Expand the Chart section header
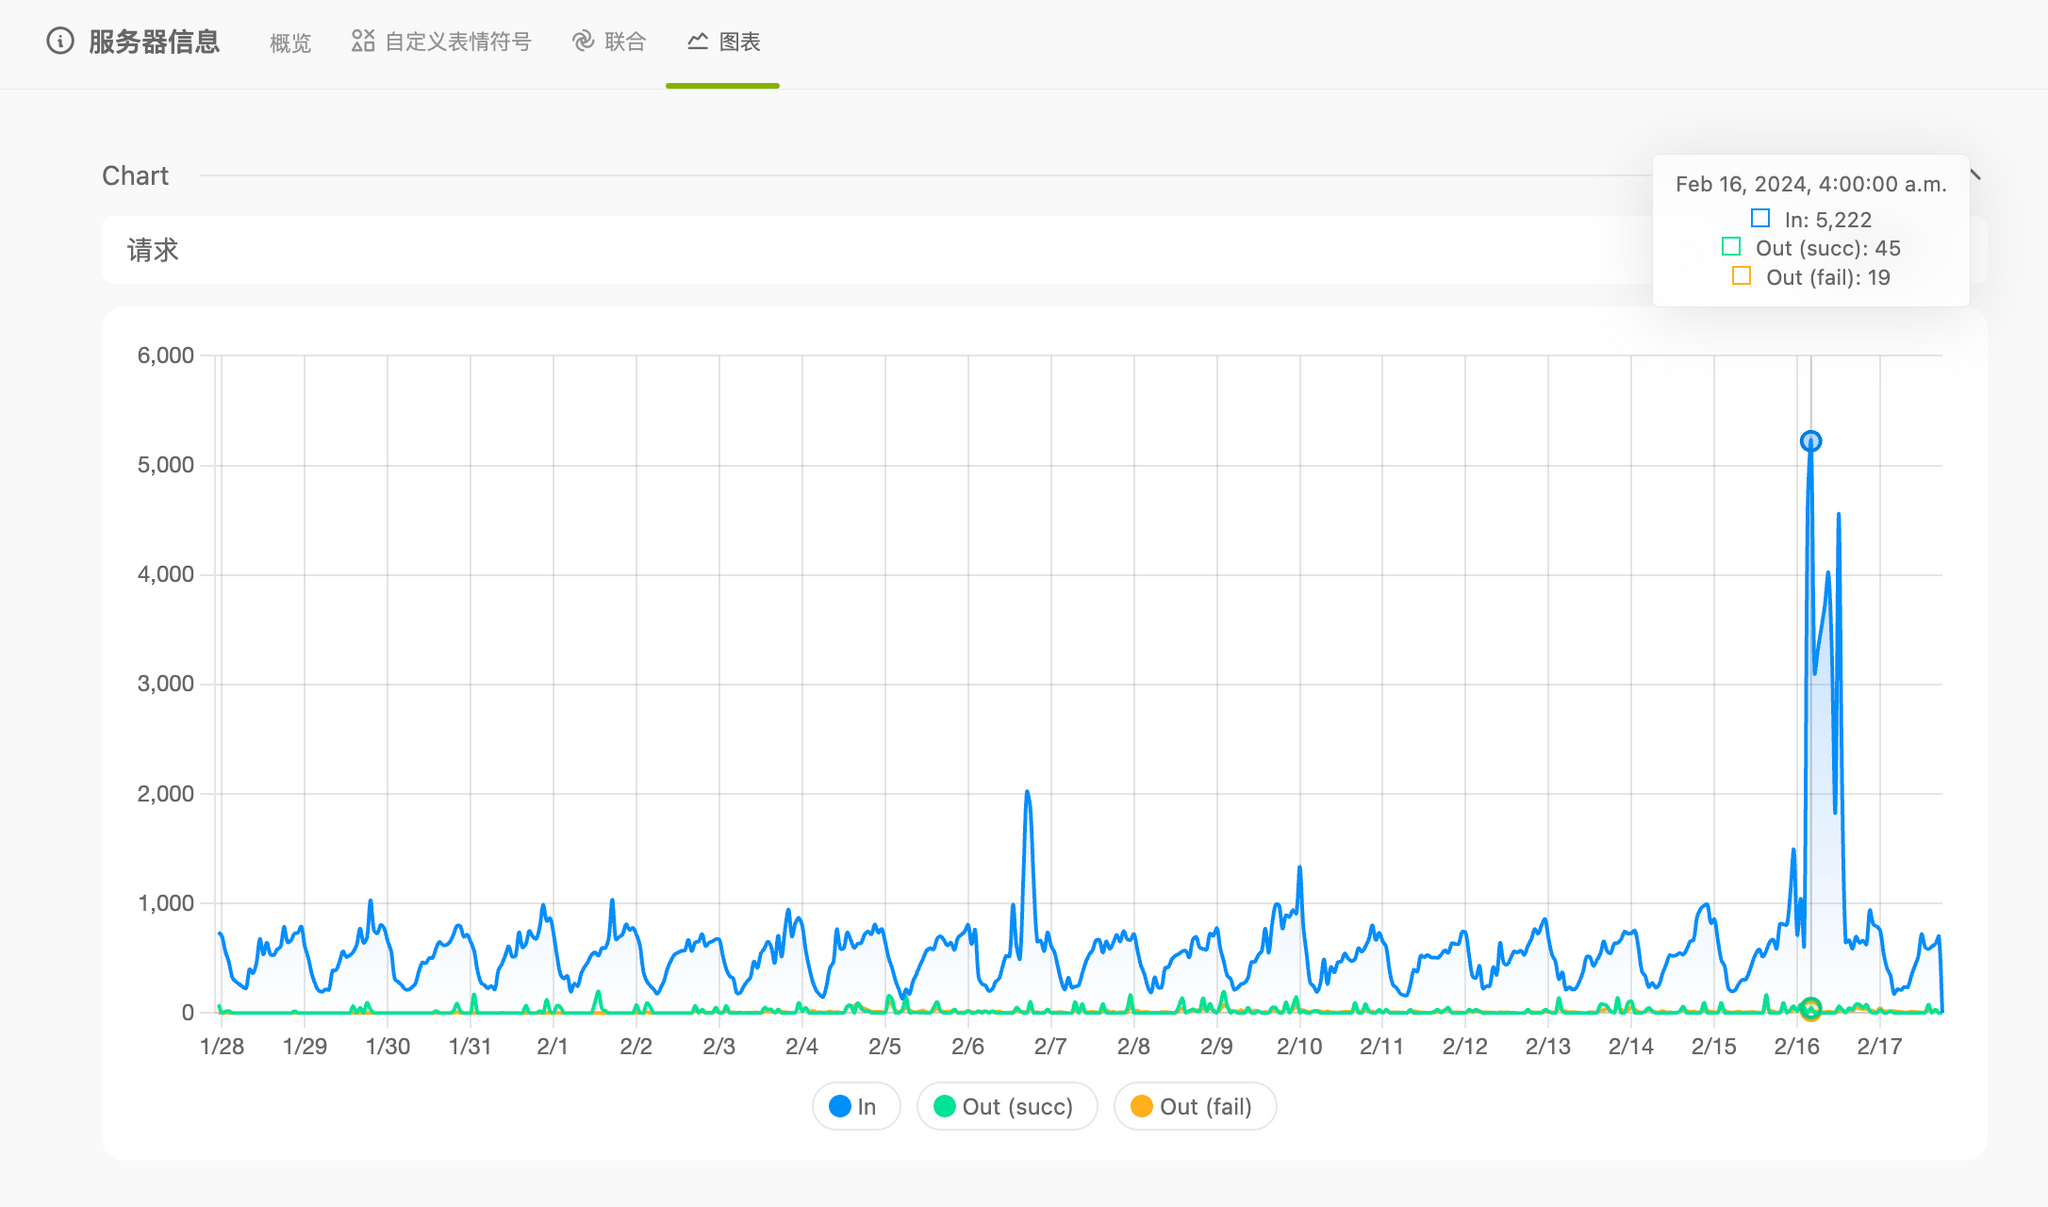The image size is (2048, 1207). (x=135, y=175)
